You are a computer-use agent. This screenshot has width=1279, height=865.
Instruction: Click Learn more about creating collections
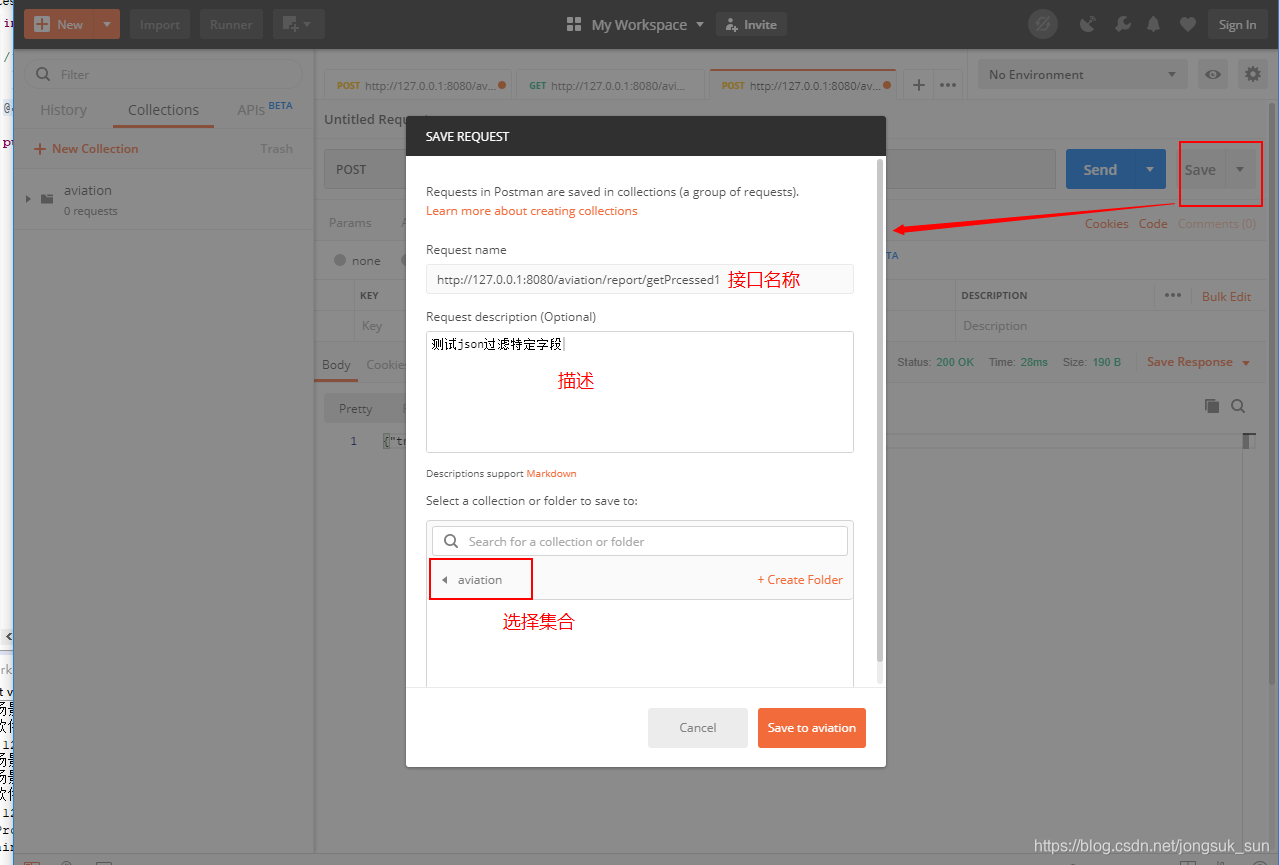532,211
